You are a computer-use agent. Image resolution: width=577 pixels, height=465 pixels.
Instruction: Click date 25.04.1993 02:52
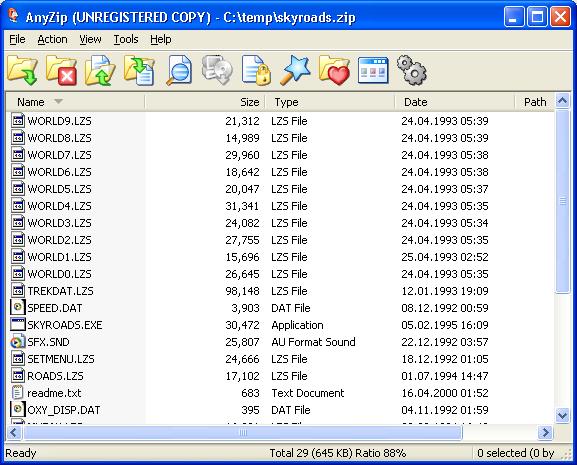445,257
